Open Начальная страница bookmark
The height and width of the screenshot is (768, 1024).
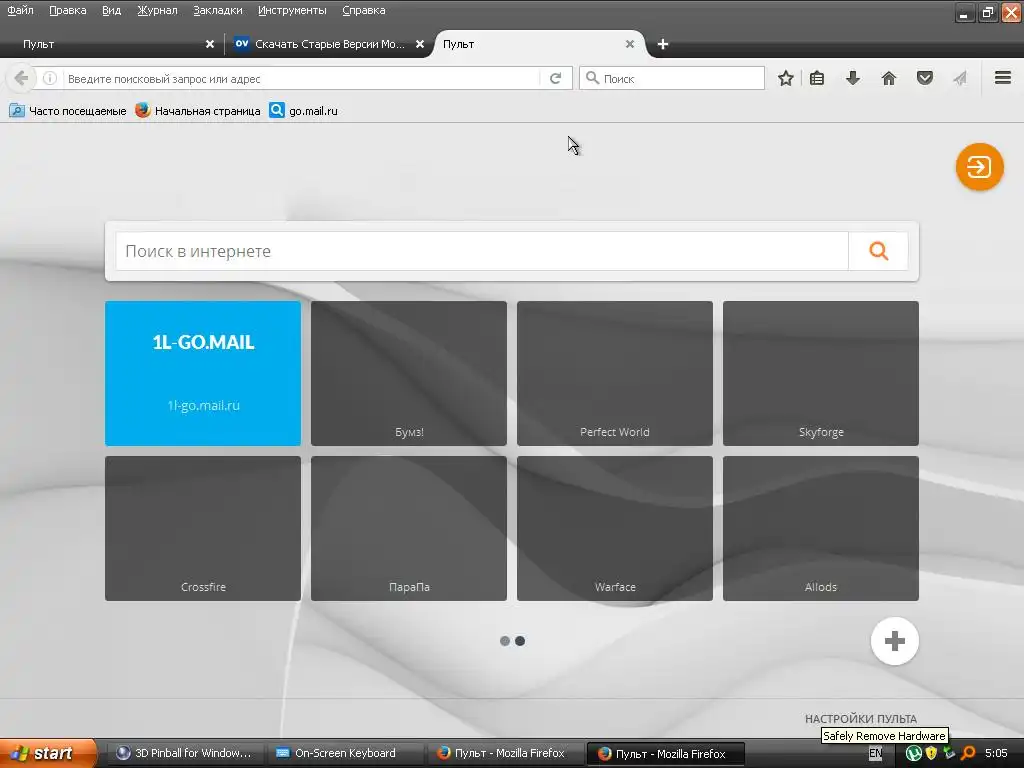click(x=198, y=111)
